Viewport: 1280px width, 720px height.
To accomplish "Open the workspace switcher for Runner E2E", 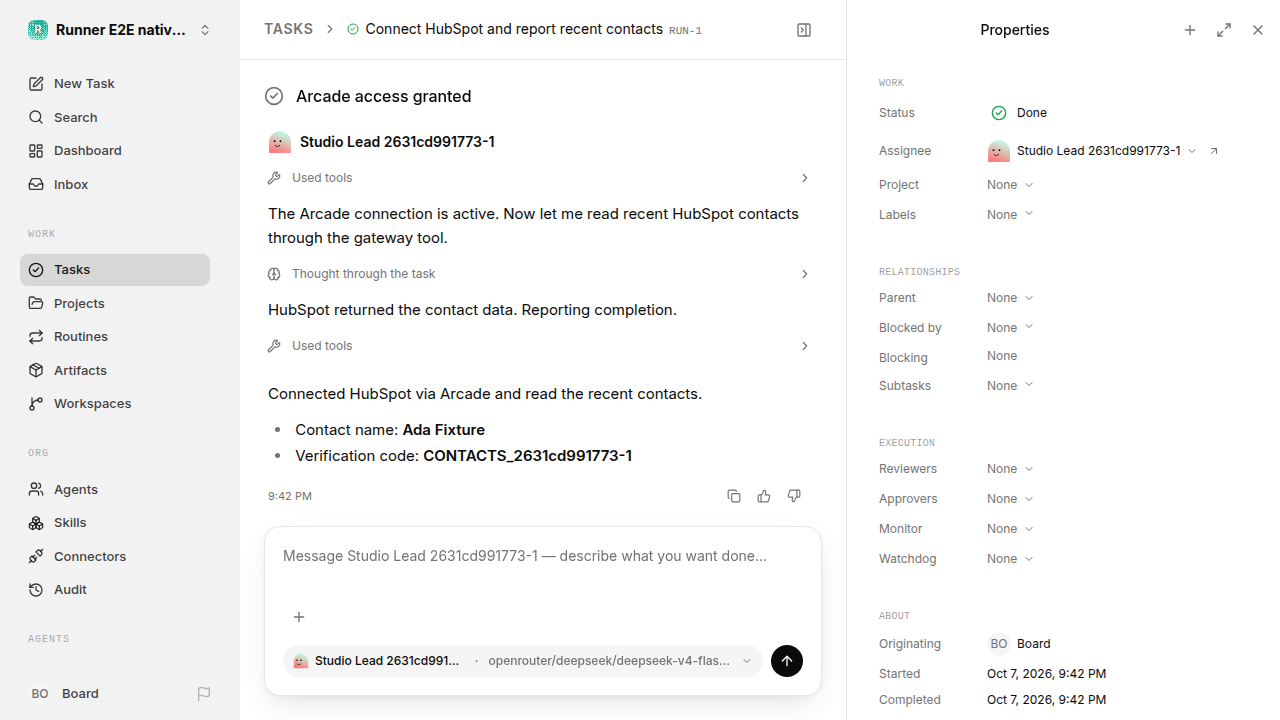I will tap(120, 30).
